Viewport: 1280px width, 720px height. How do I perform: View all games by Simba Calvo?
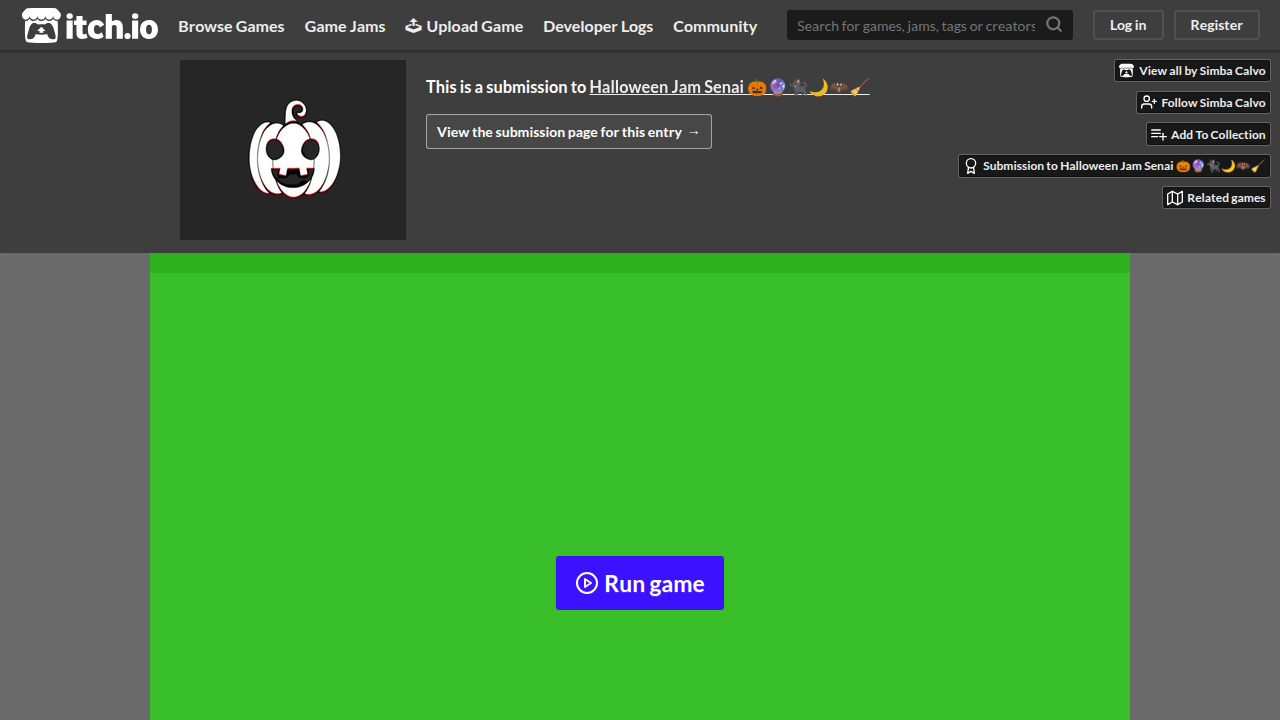coord(1193,71)
